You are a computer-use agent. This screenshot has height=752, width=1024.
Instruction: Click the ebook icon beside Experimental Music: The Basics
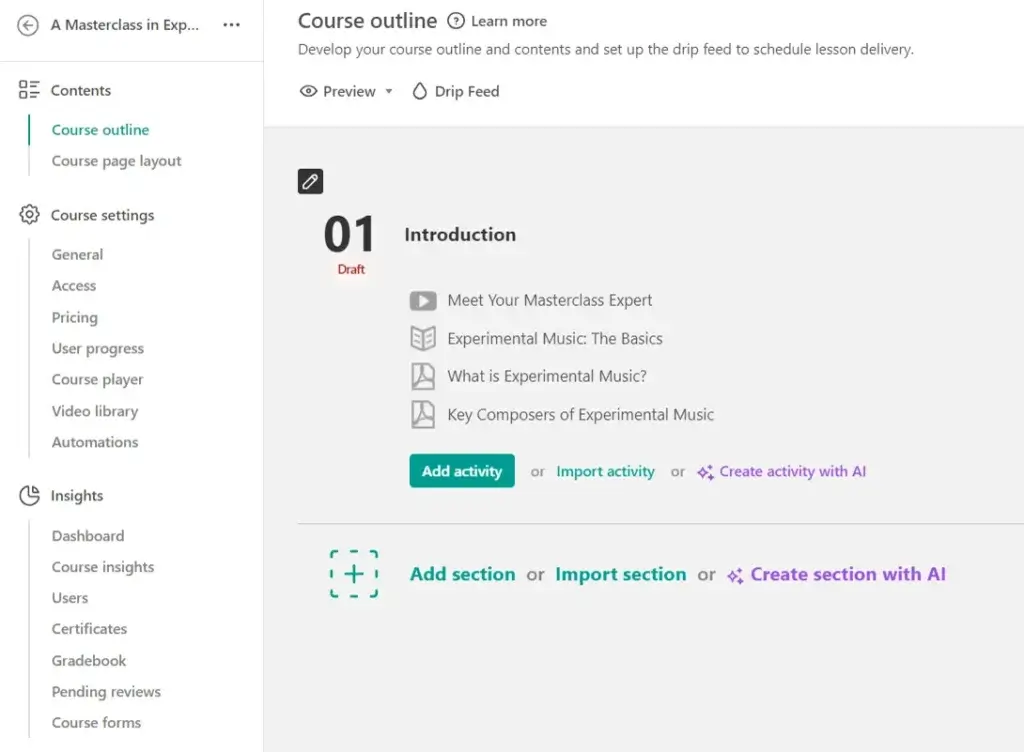[x=424, y=338]
